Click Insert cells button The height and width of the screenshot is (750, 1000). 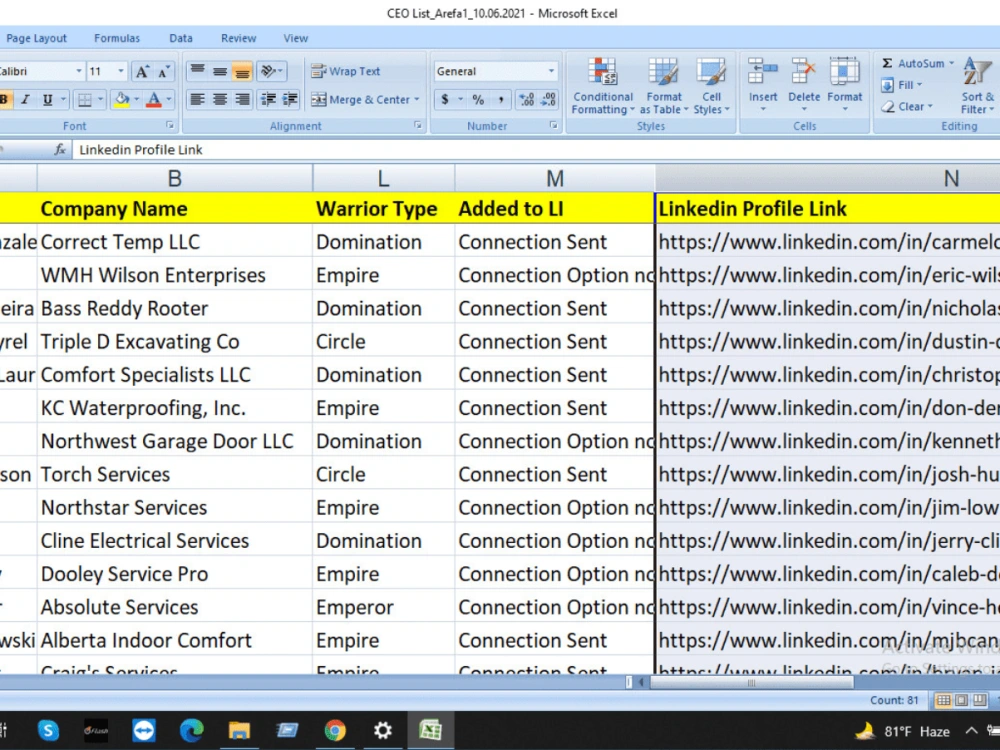point(763,84)
